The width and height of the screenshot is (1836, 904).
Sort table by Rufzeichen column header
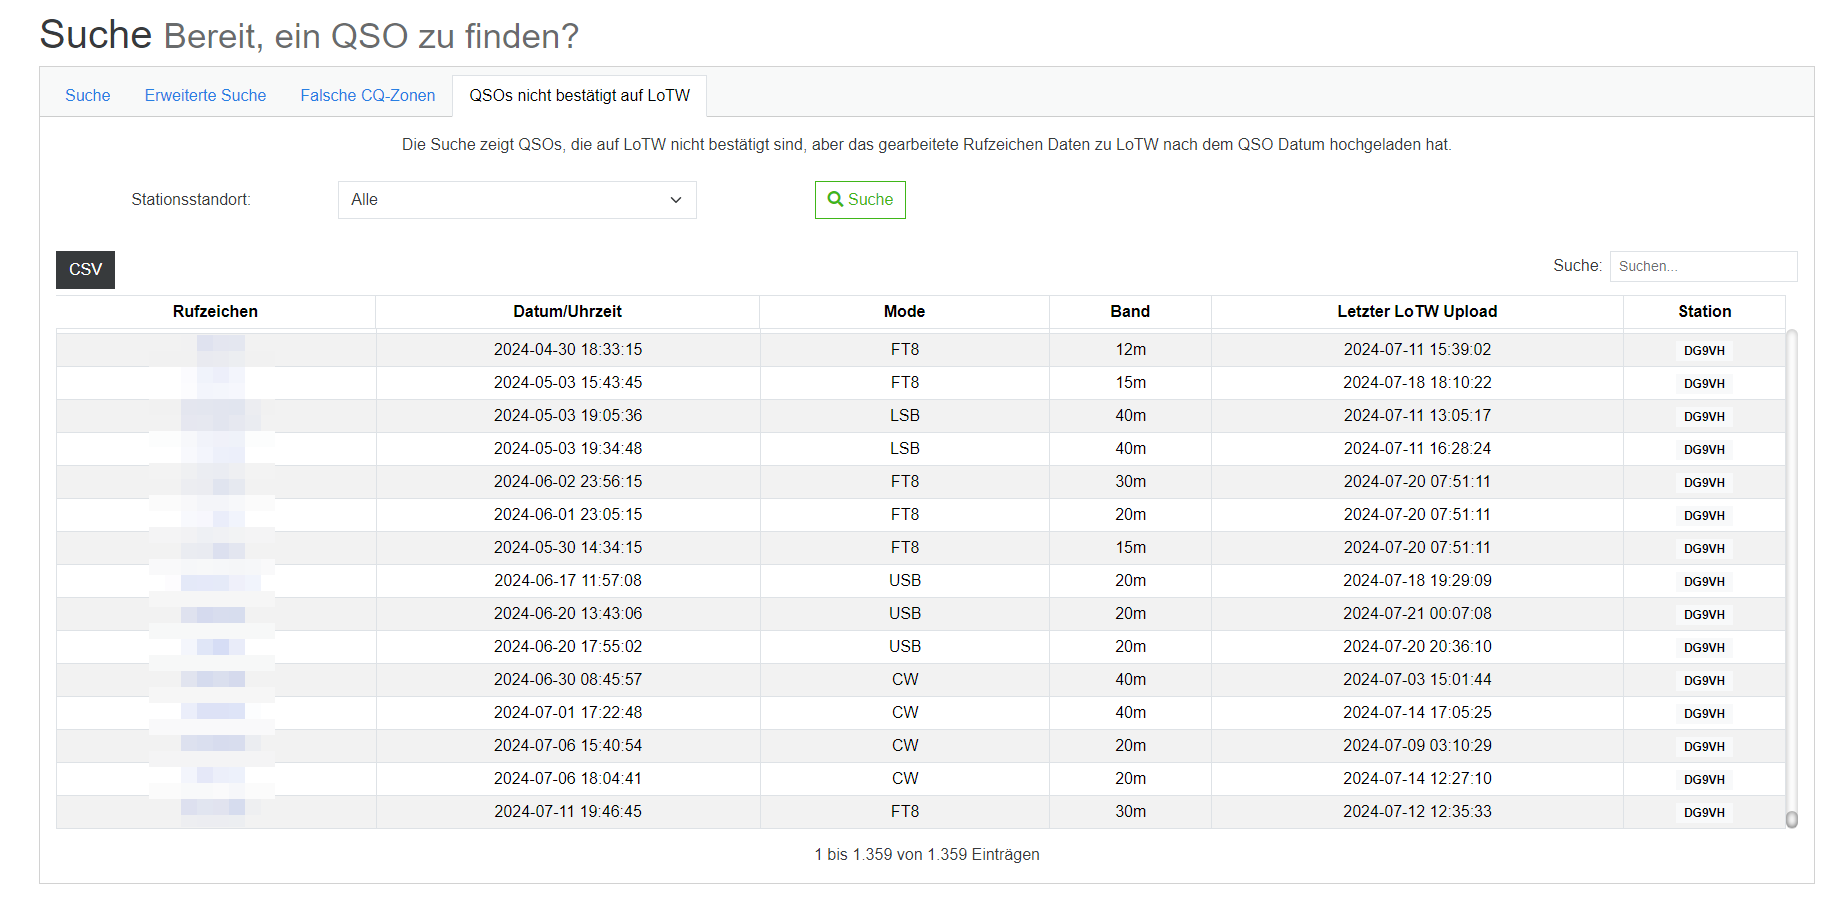tap(215, 312)
